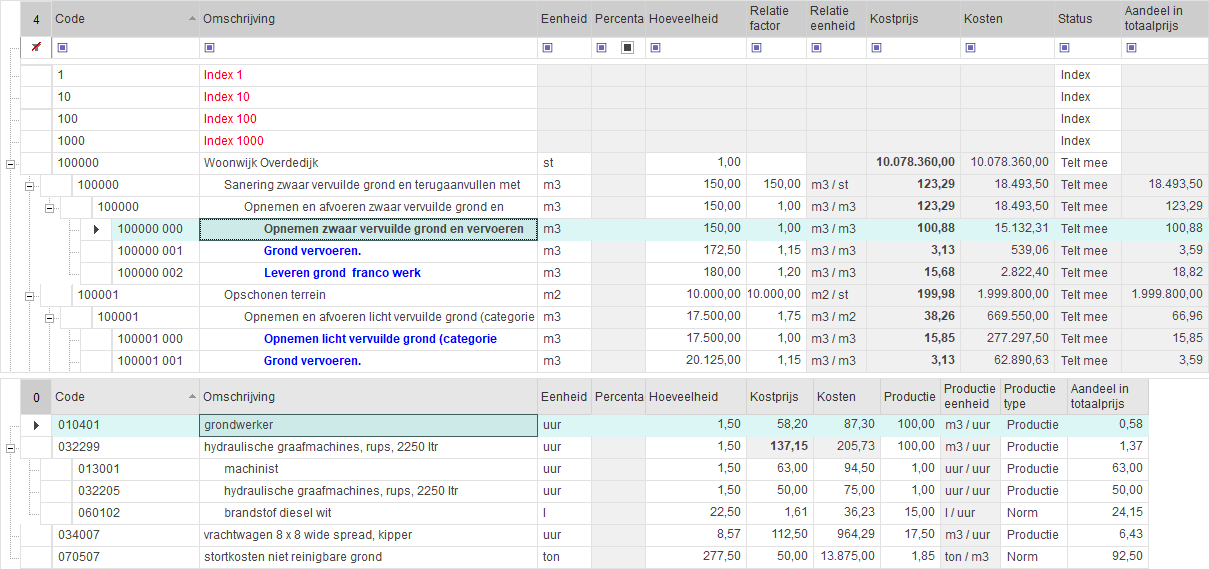Open the Kosten column filter operator icon
The width and height of the screenshot is (1209, 569).
click(970, 47)
